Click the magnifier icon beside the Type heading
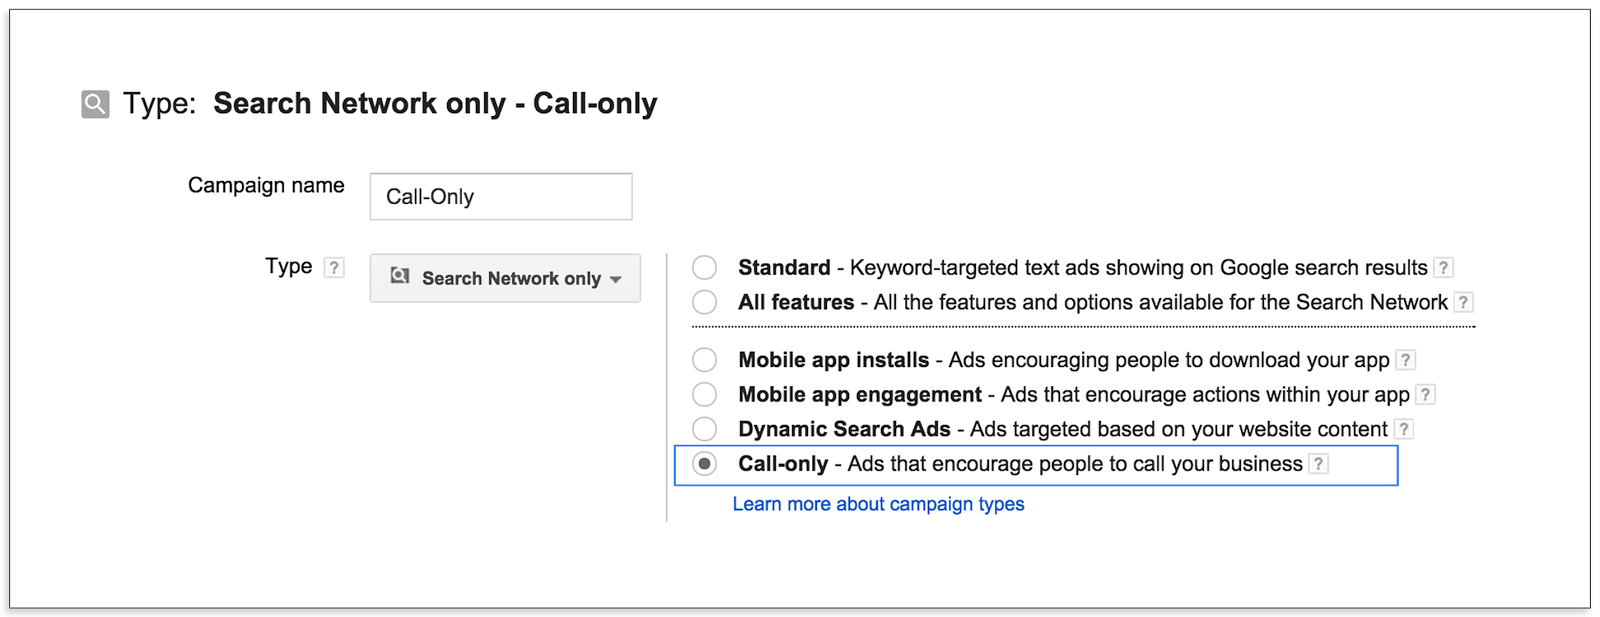This screenshot has height=617, width=1600. coord(93,101)
